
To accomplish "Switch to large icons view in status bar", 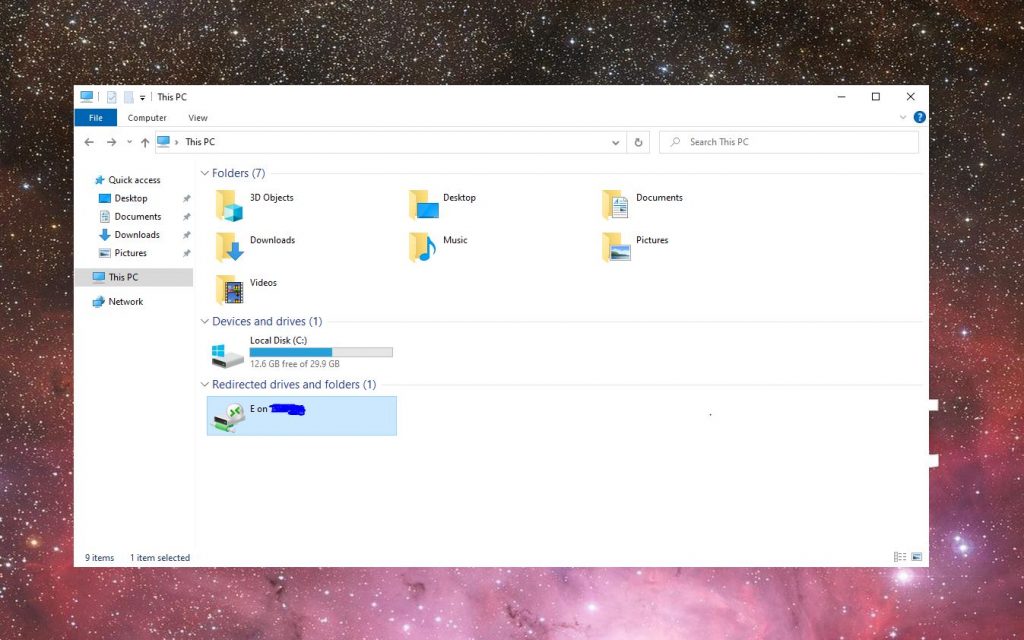I will [x=916, y=557].
